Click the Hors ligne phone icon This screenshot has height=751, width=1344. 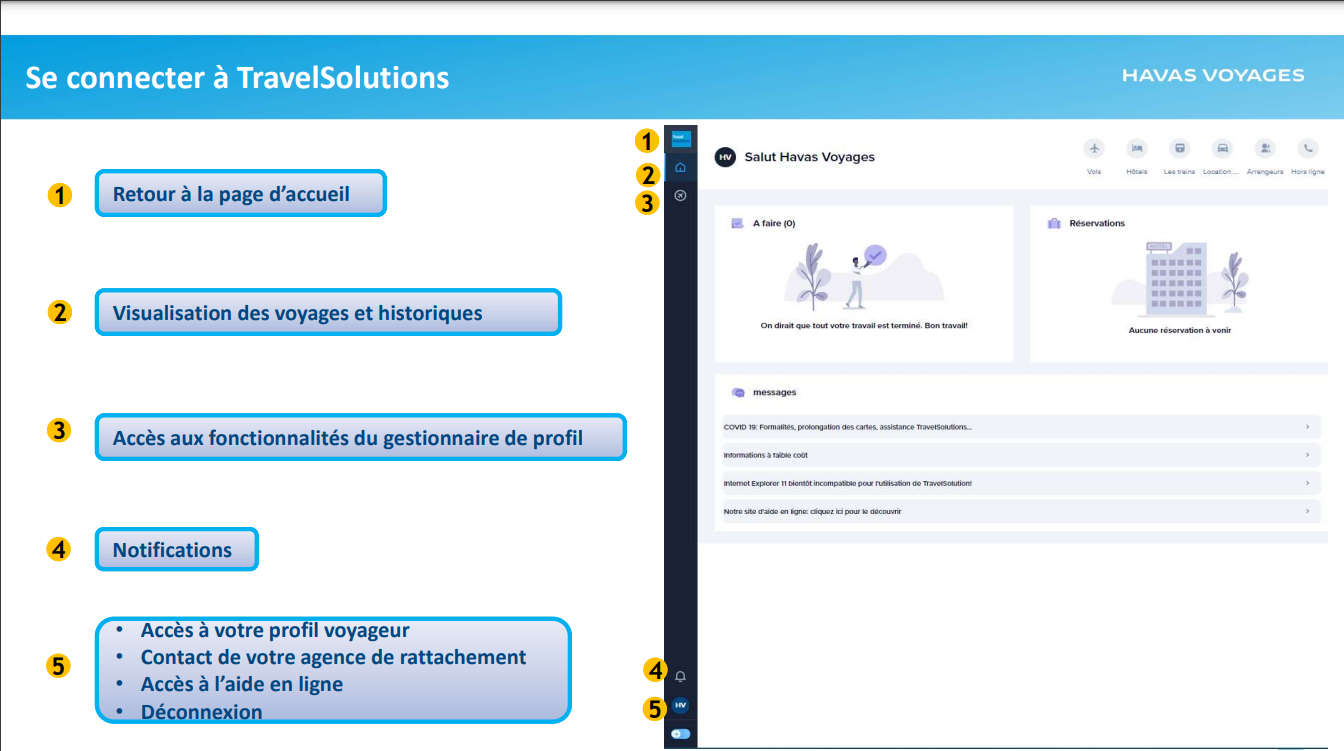(x=1307, y=148)
